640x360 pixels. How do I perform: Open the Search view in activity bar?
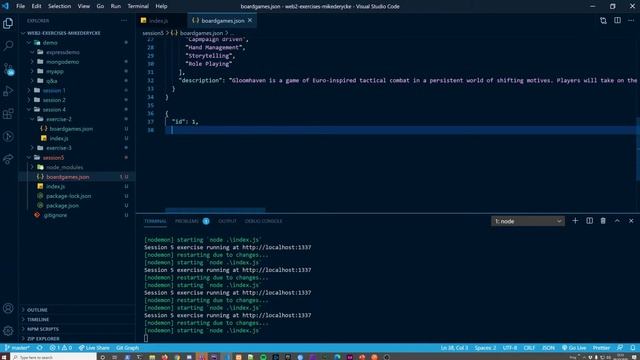pyautogui.click(x=8, y=45)
